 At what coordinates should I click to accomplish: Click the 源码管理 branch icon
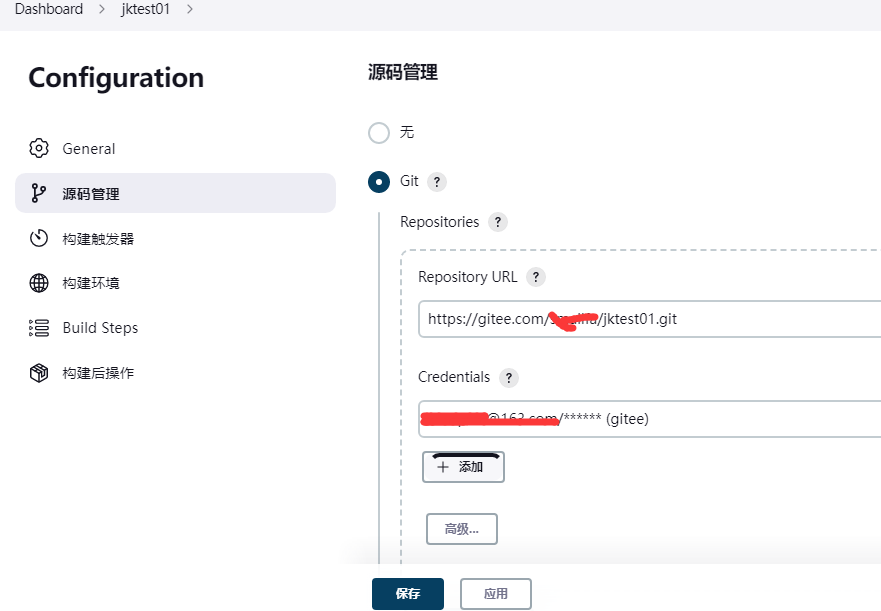(x=39, y=193)
